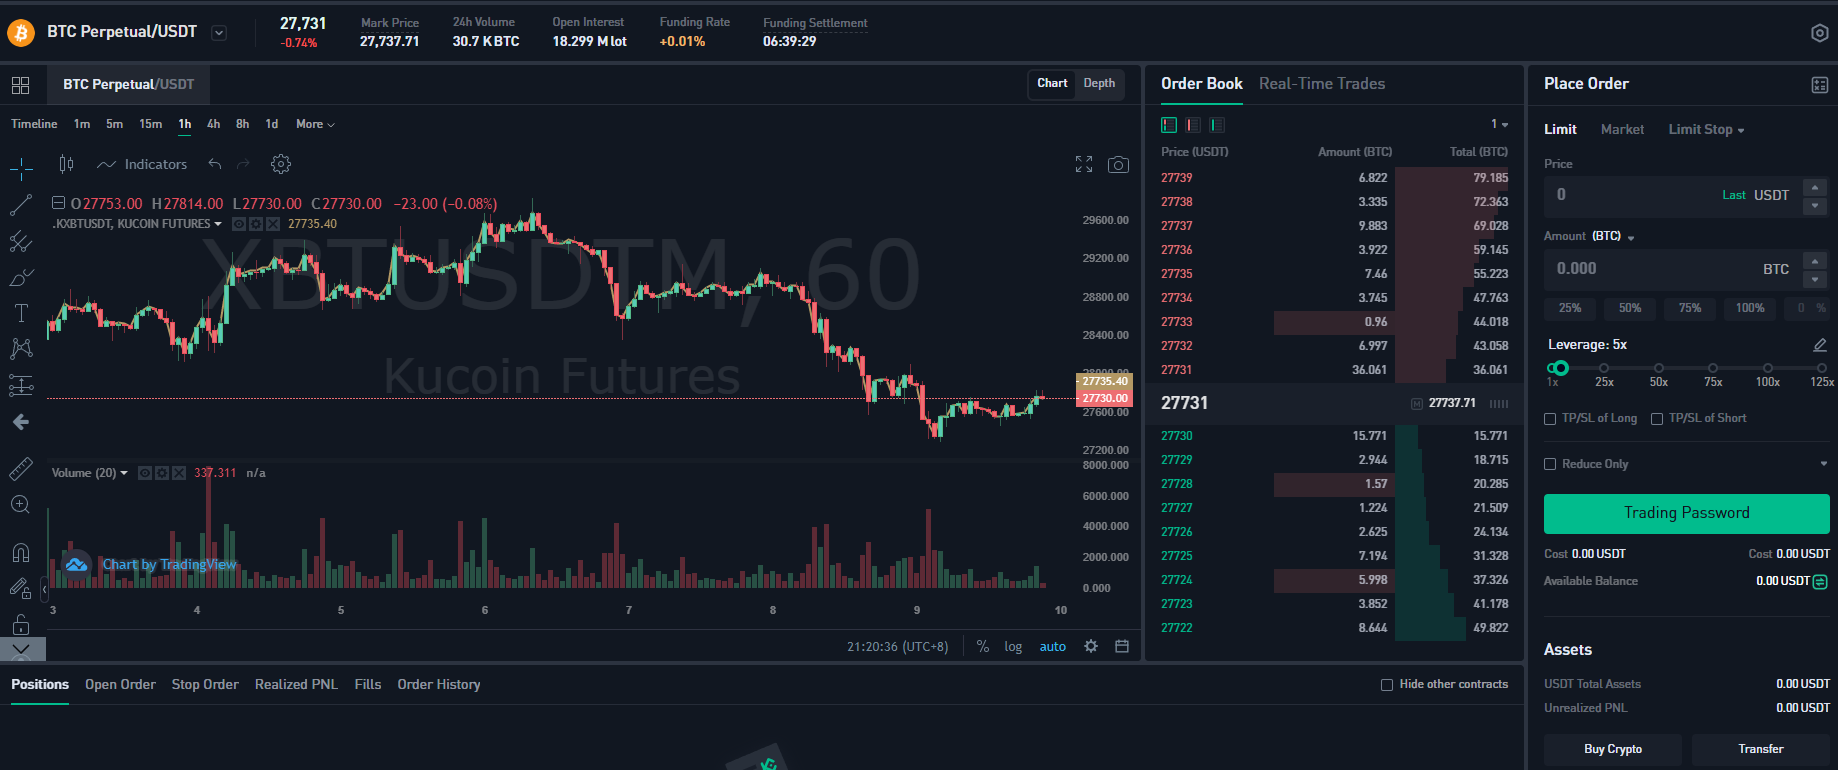The width and height of the screenshot is (1838, 770).
Task: Open order book price grouping dropdown
Action: [1500, 125]
